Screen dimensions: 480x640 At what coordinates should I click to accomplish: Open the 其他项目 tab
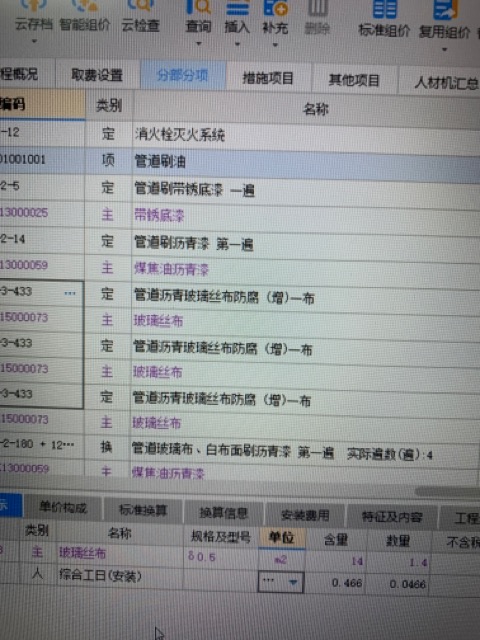pos(354,80)
